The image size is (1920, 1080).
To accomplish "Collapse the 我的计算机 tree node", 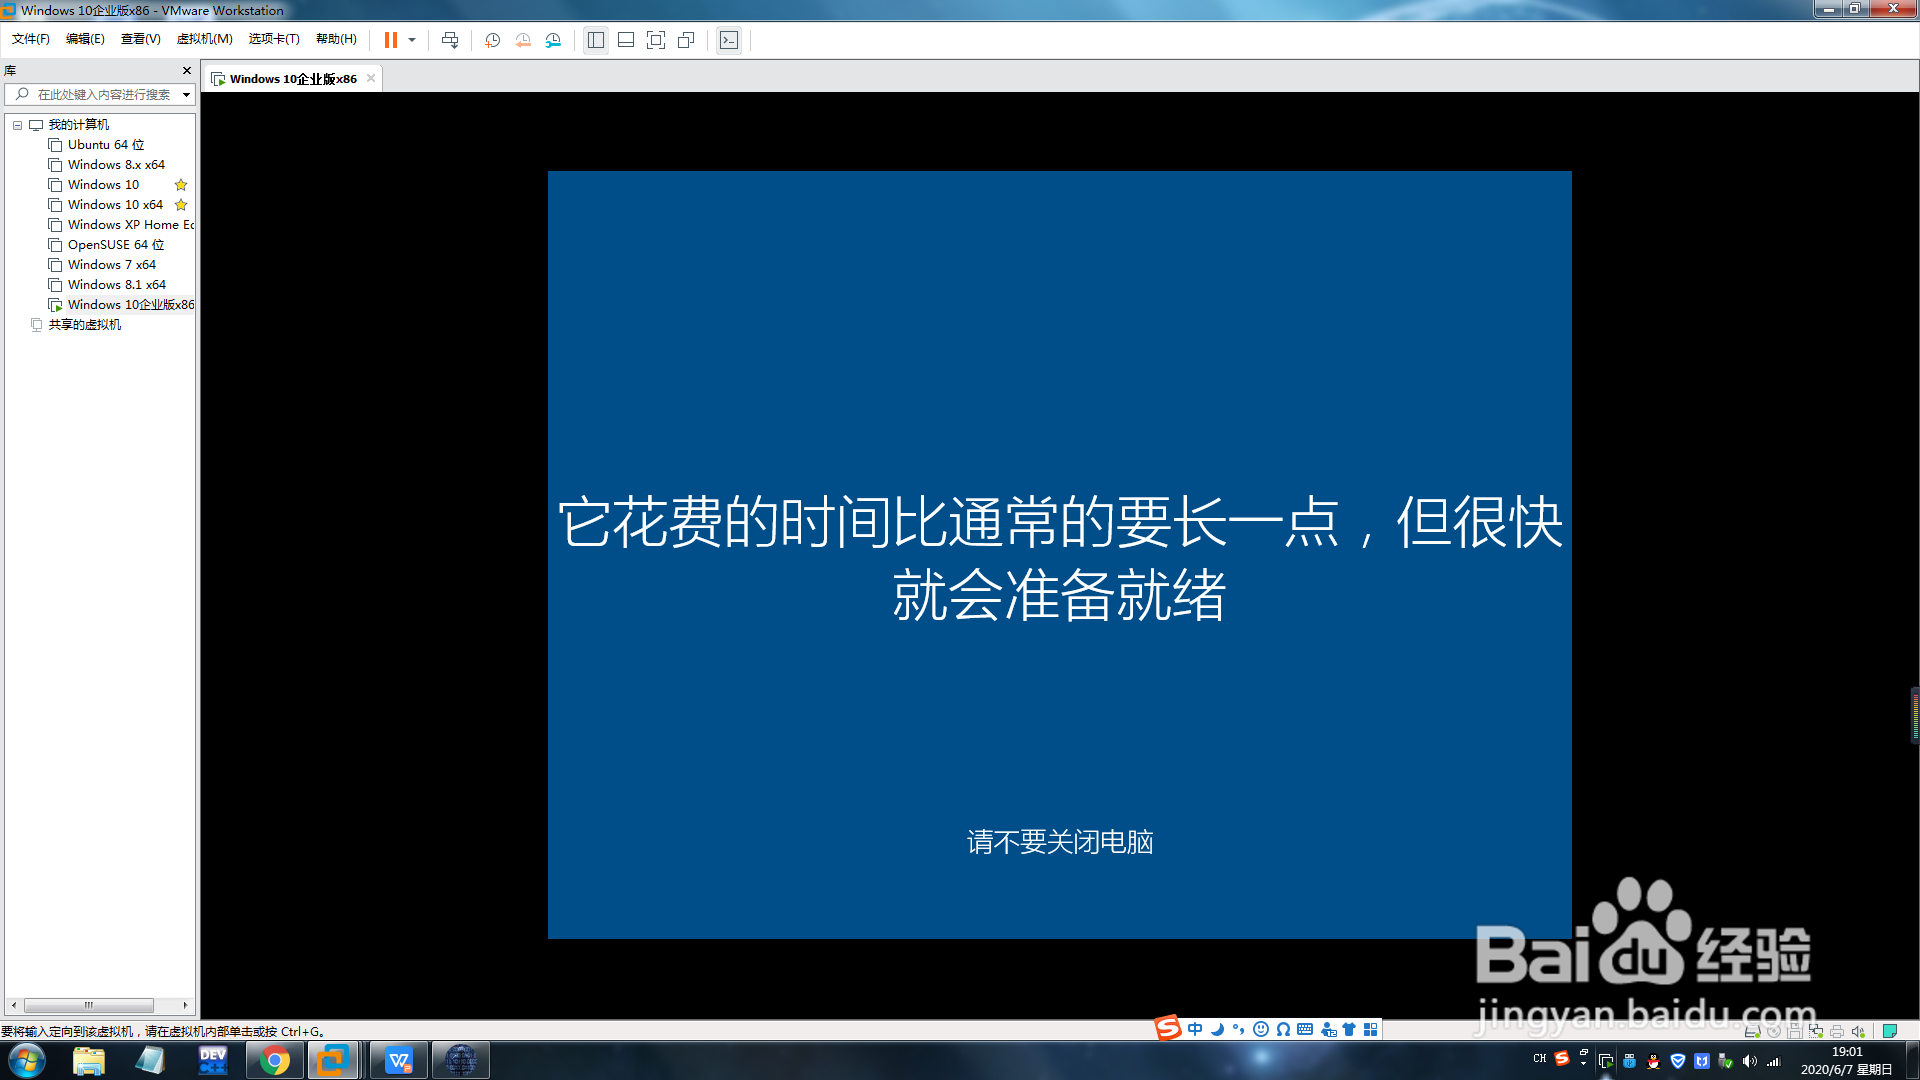I will tap(17, 125).
